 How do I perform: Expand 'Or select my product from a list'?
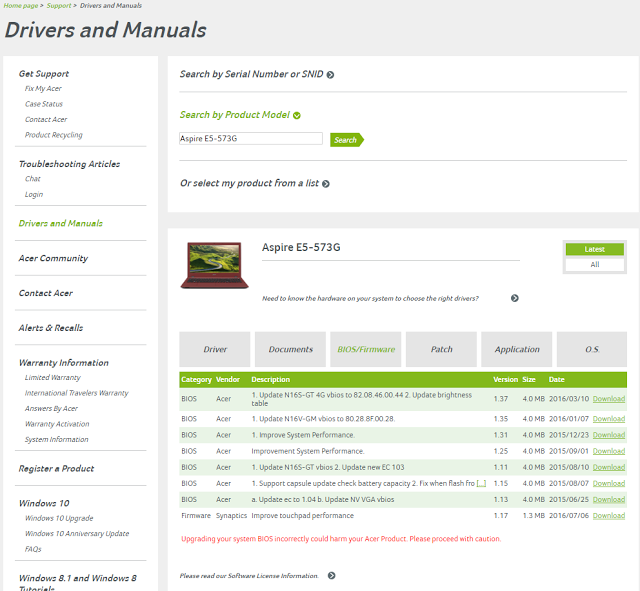click(x=326, y=184)
